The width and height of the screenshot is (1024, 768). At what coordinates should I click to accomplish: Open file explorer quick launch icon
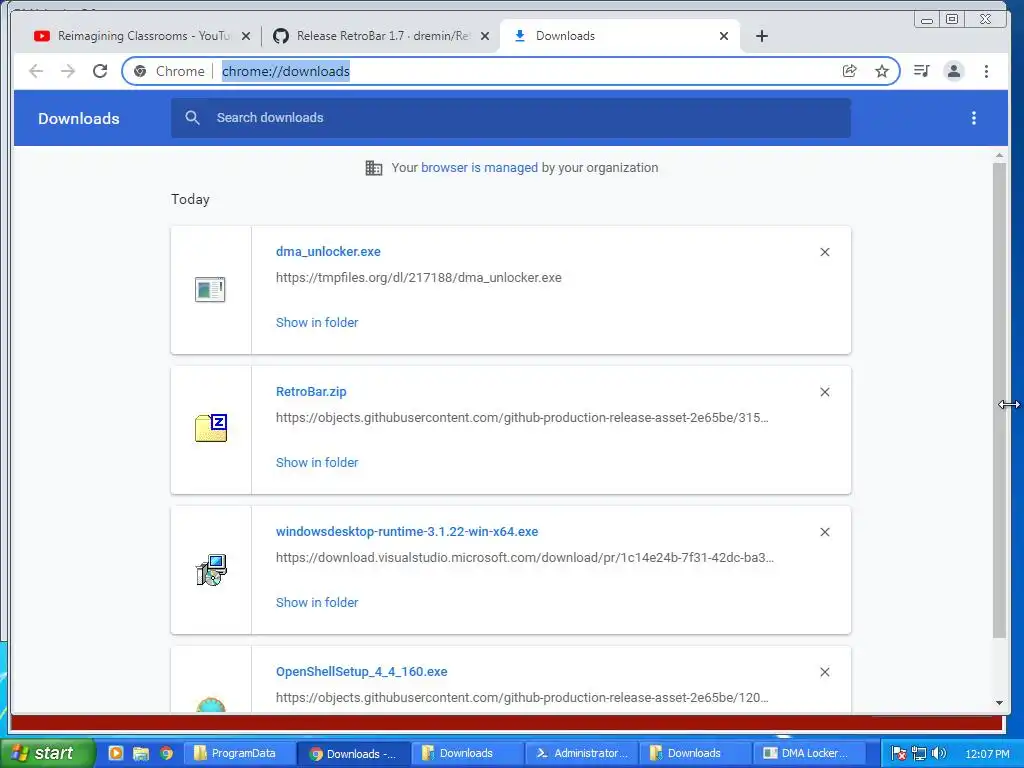[140, 753]
